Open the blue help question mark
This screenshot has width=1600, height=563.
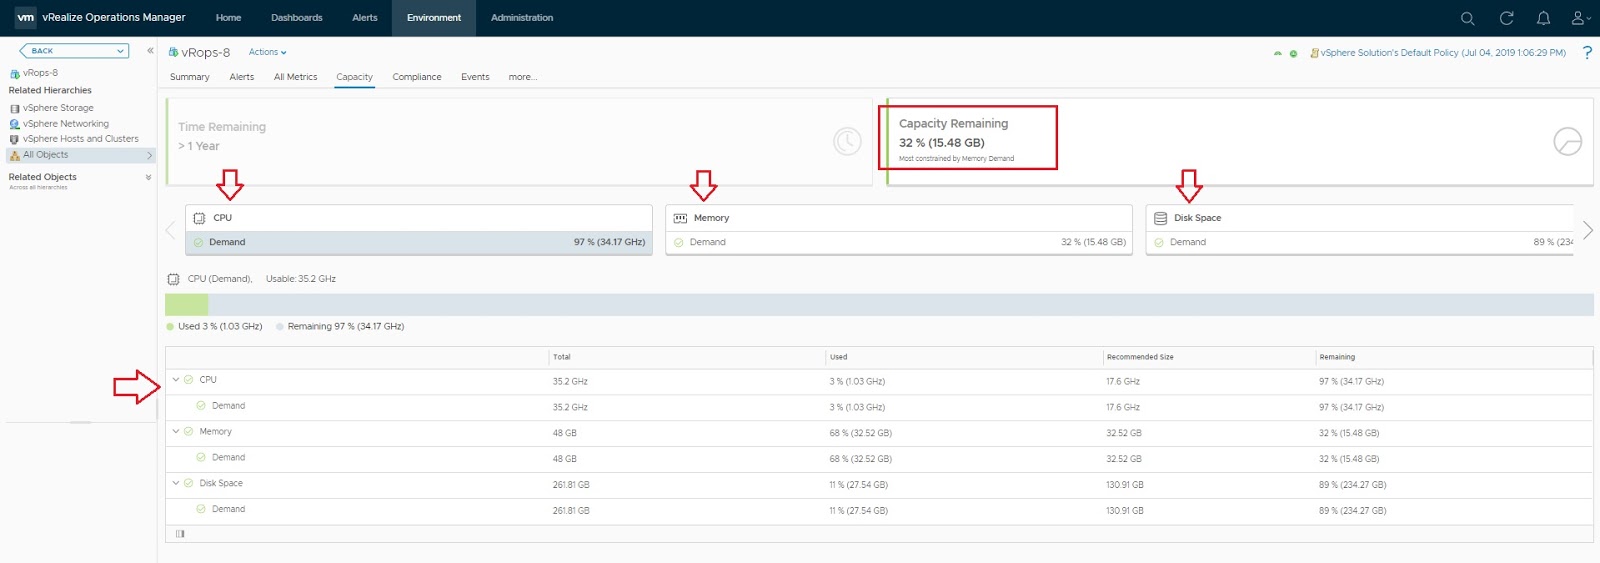pyautogui.click(x=1587, y=52)
